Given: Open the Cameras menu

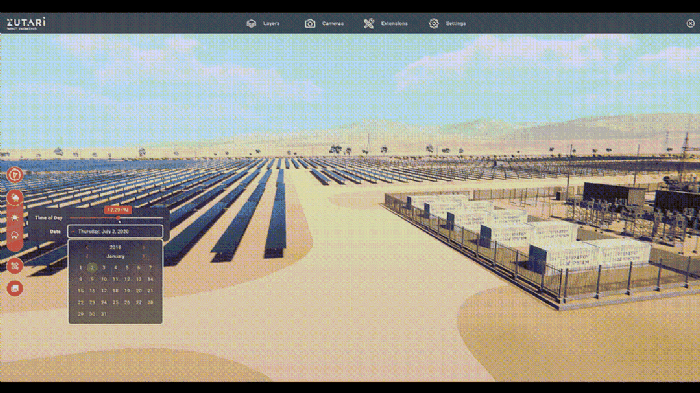Looking at the screenshot, I should click(324, 23).
